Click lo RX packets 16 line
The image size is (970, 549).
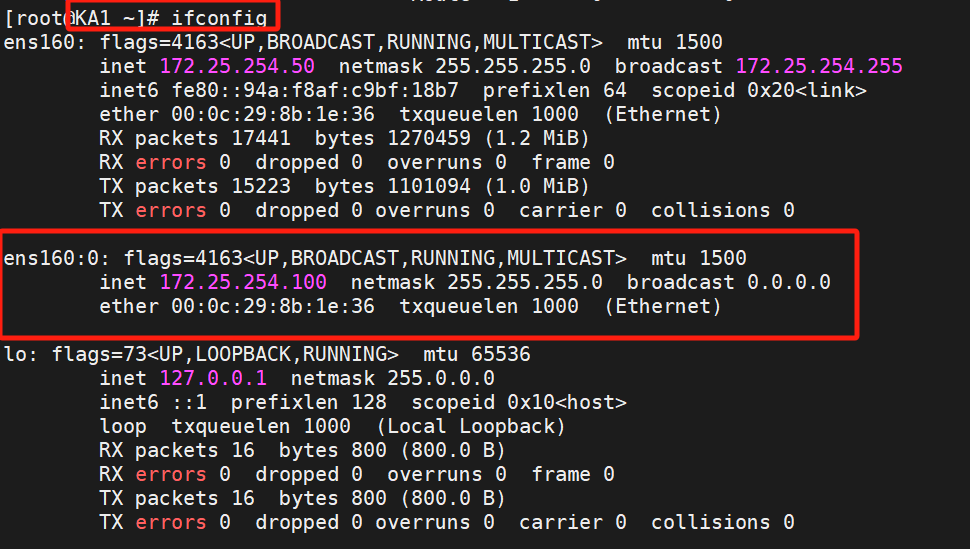click(x=303, y=451)
